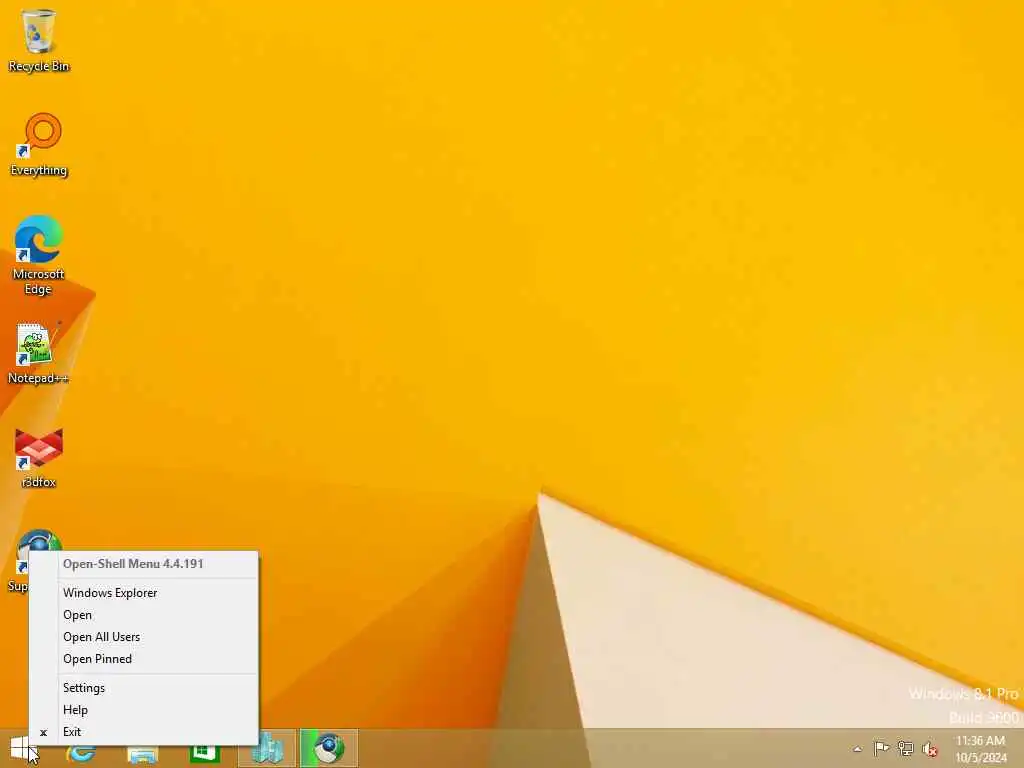The width and height of the screenshot is (1024, 768).
Task: Open Help from Open-Shell menu
Action: [x=144, y=710]
